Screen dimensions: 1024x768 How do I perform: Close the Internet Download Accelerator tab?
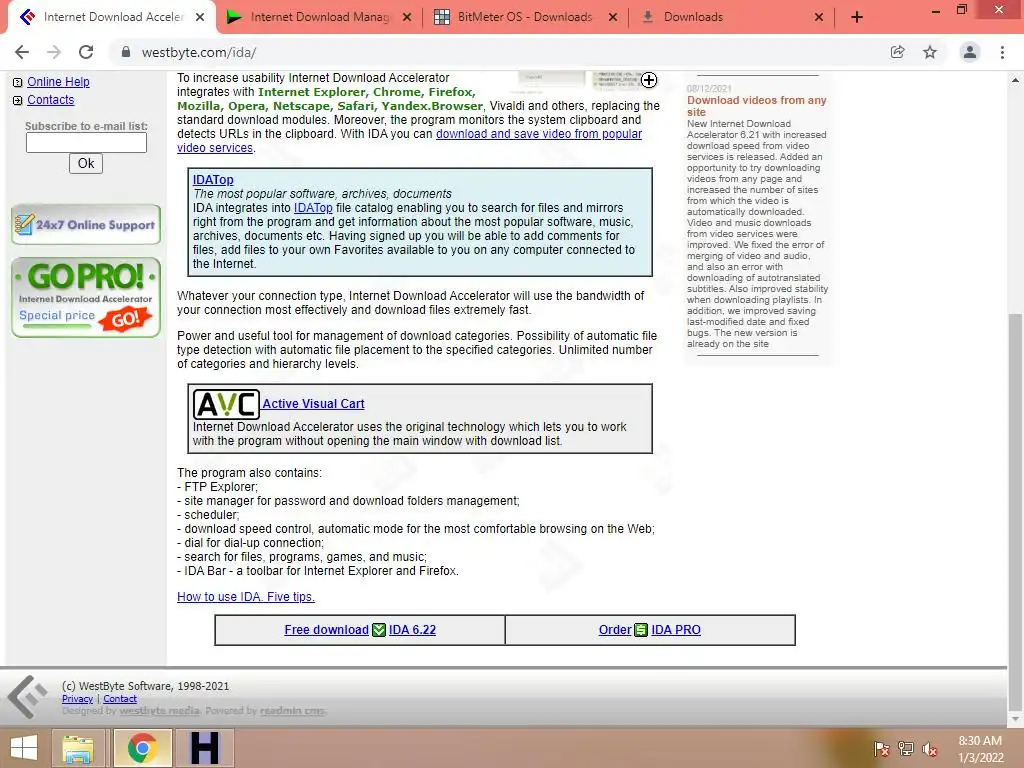pyautogui.click(x=200, y=17)
